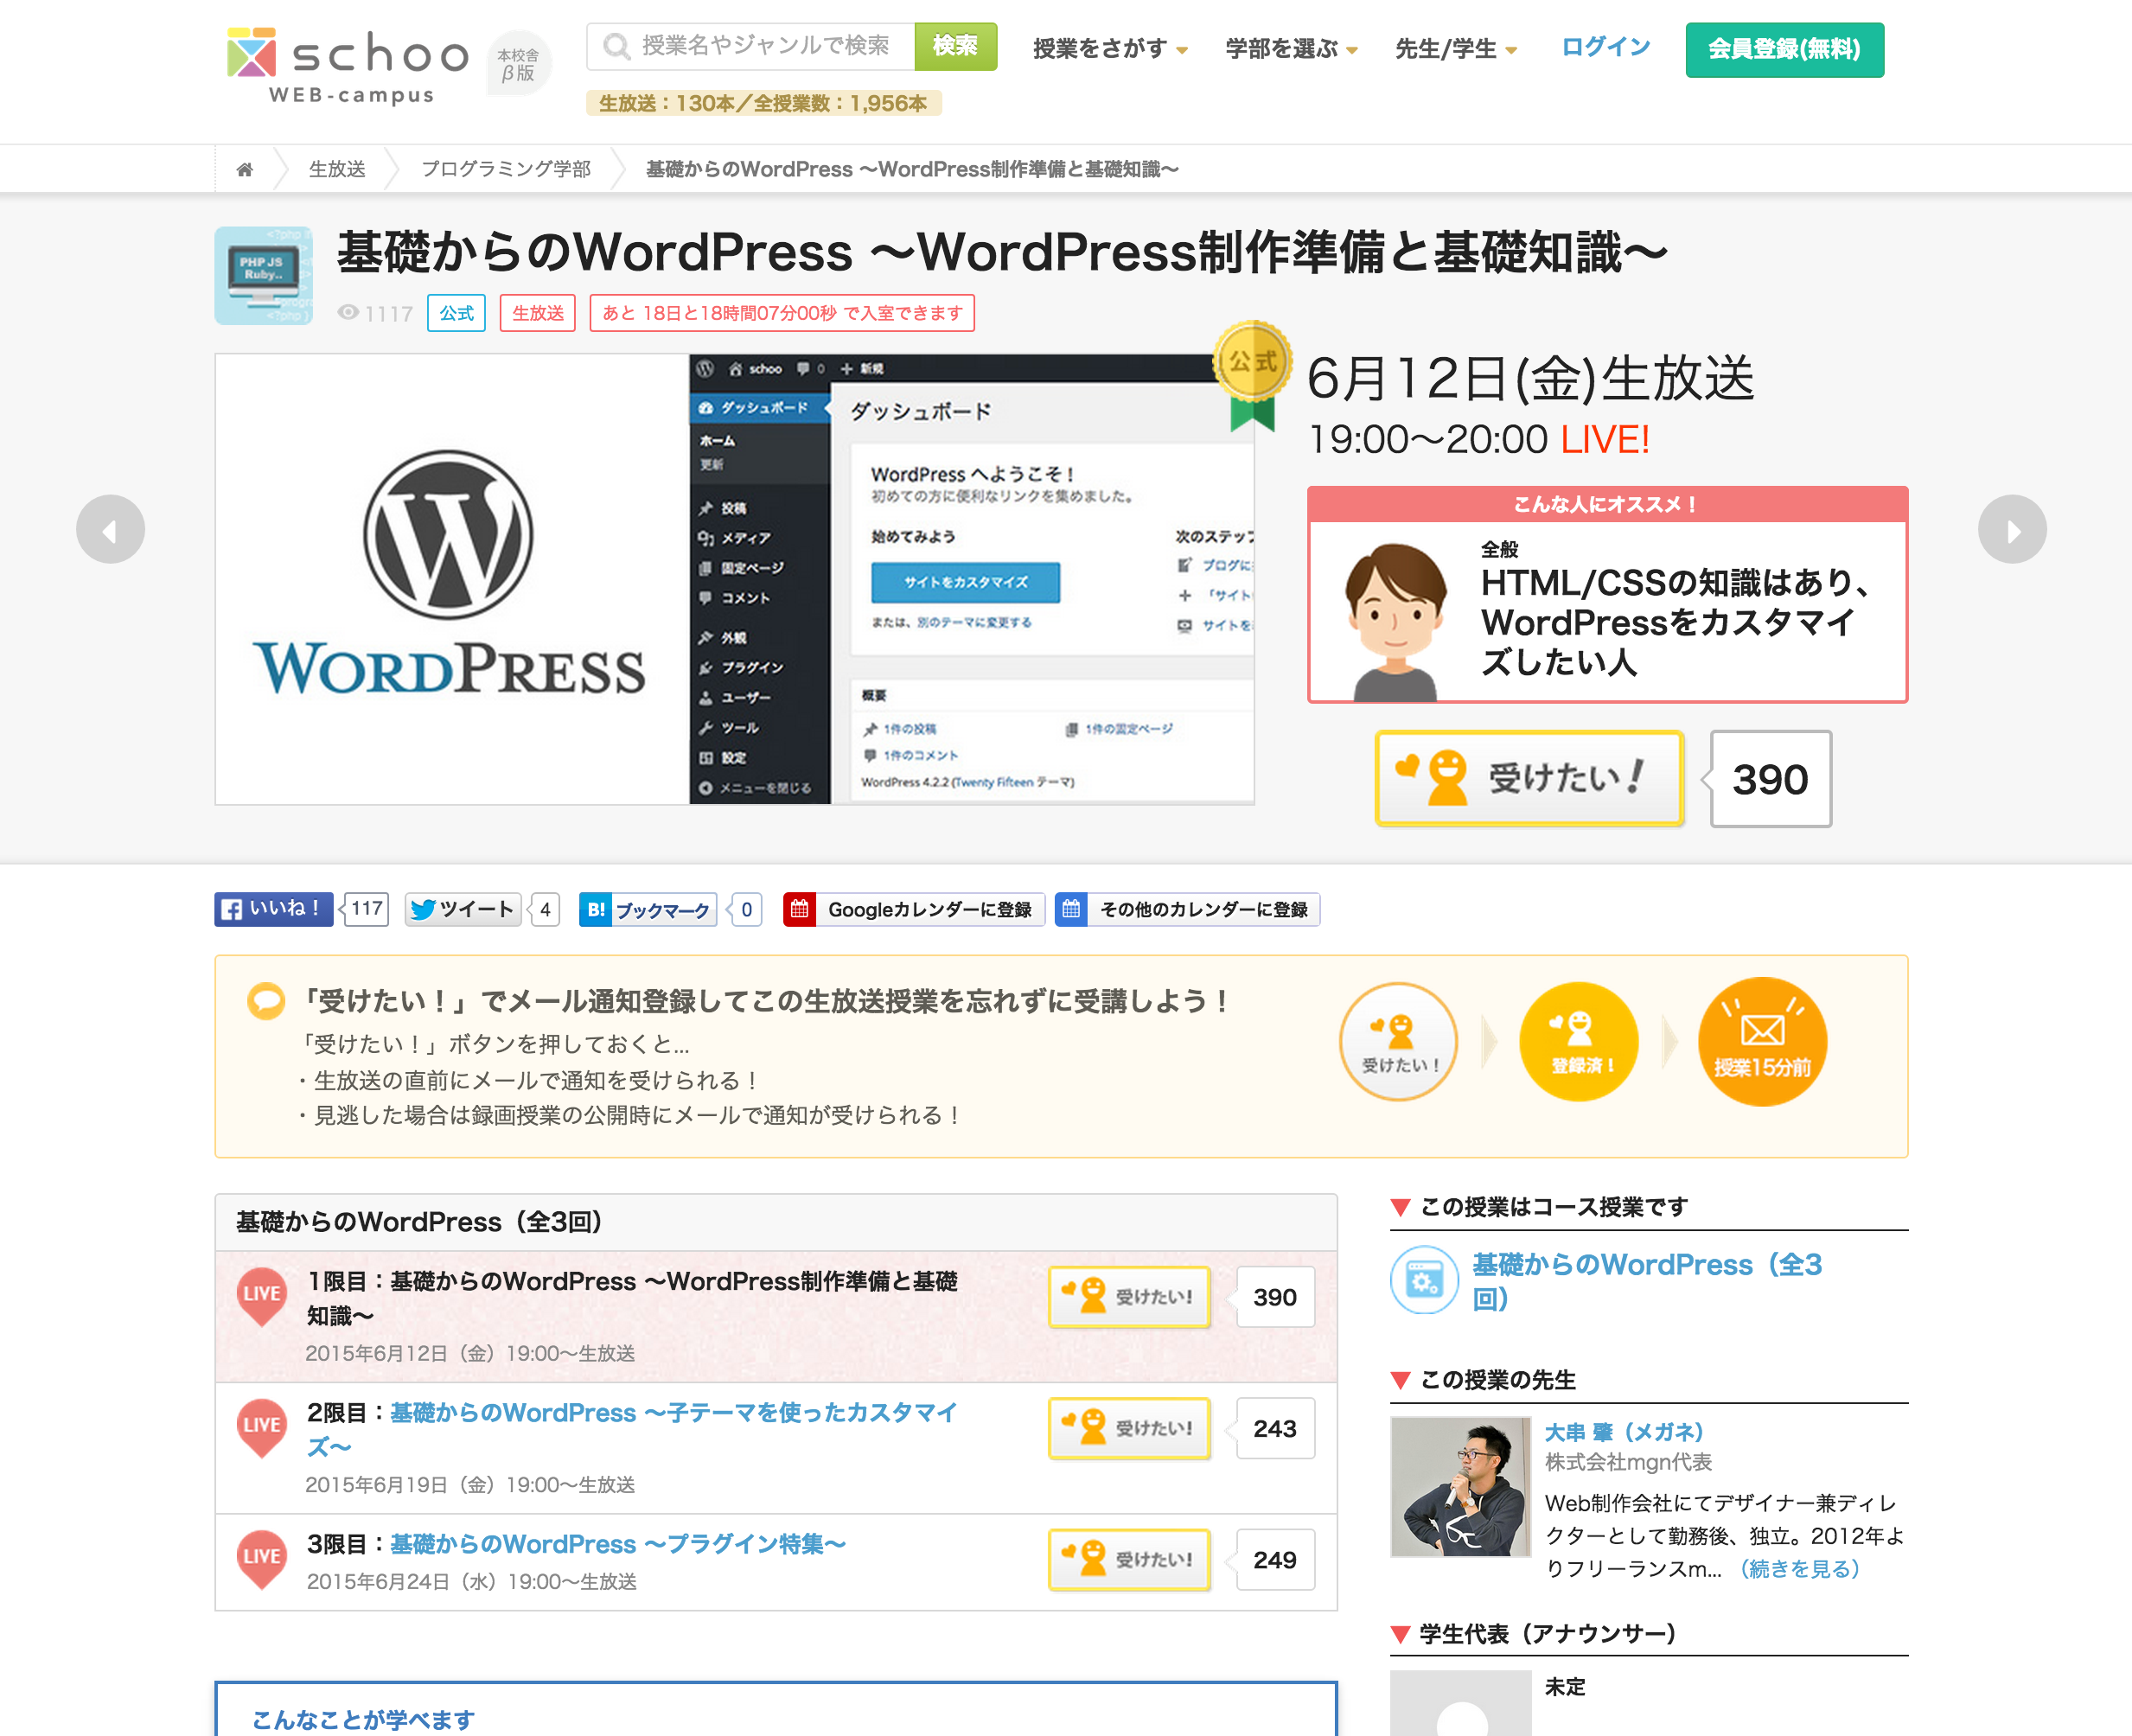Toggle the large 受けたい！ button
Viewport: 2132px width, 1736px height.
(1529, 778)
